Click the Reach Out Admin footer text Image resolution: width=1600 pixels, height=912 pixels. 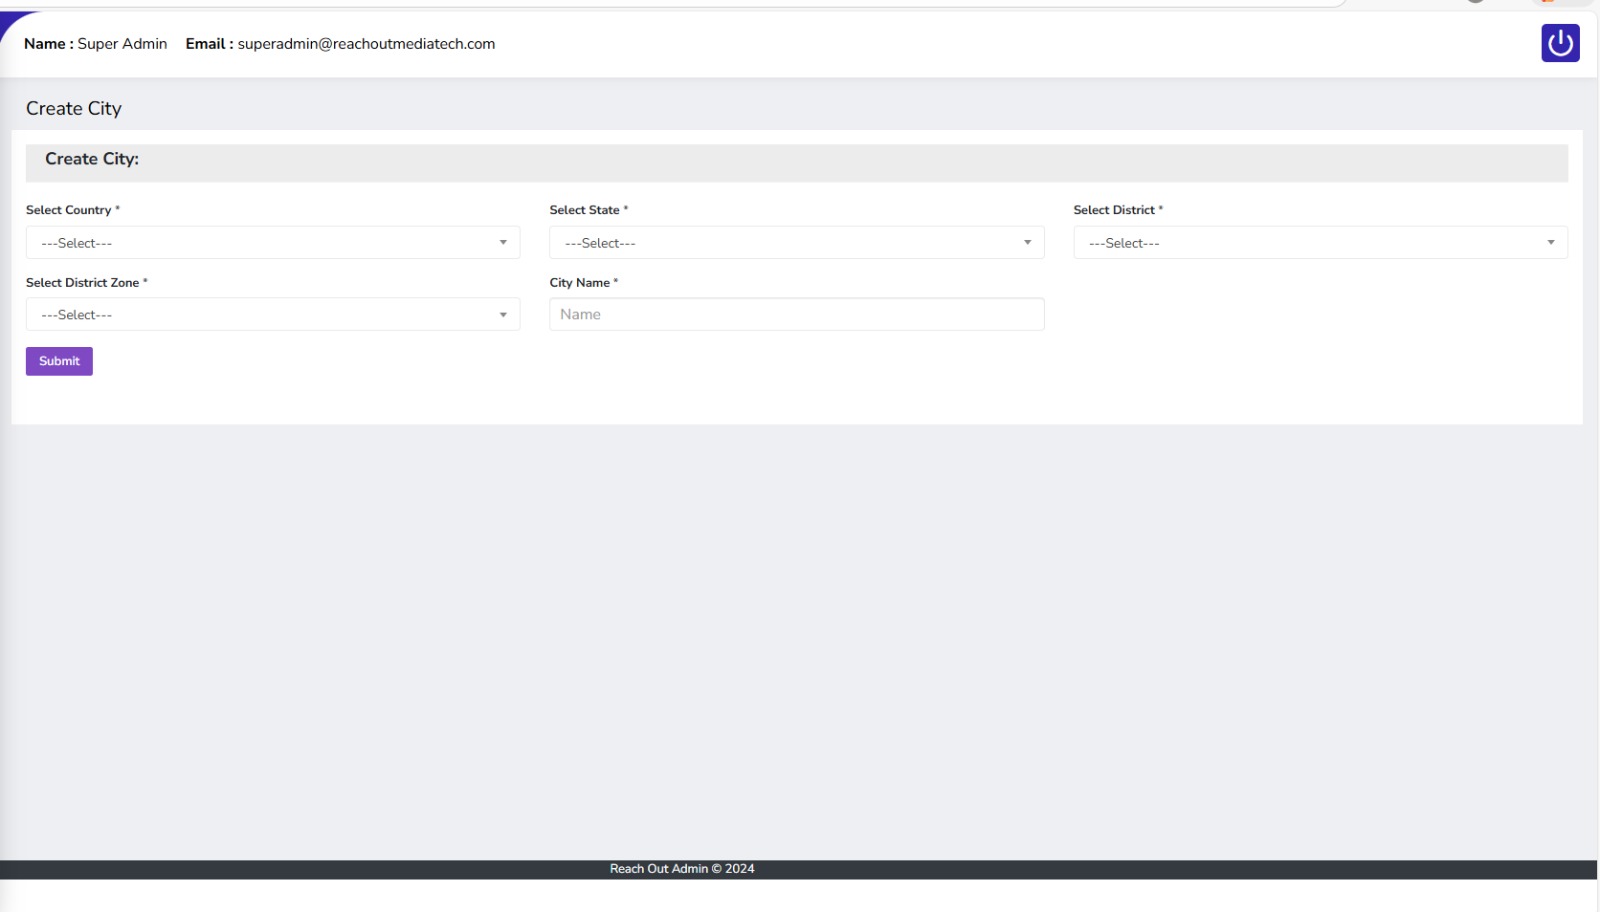682,869
